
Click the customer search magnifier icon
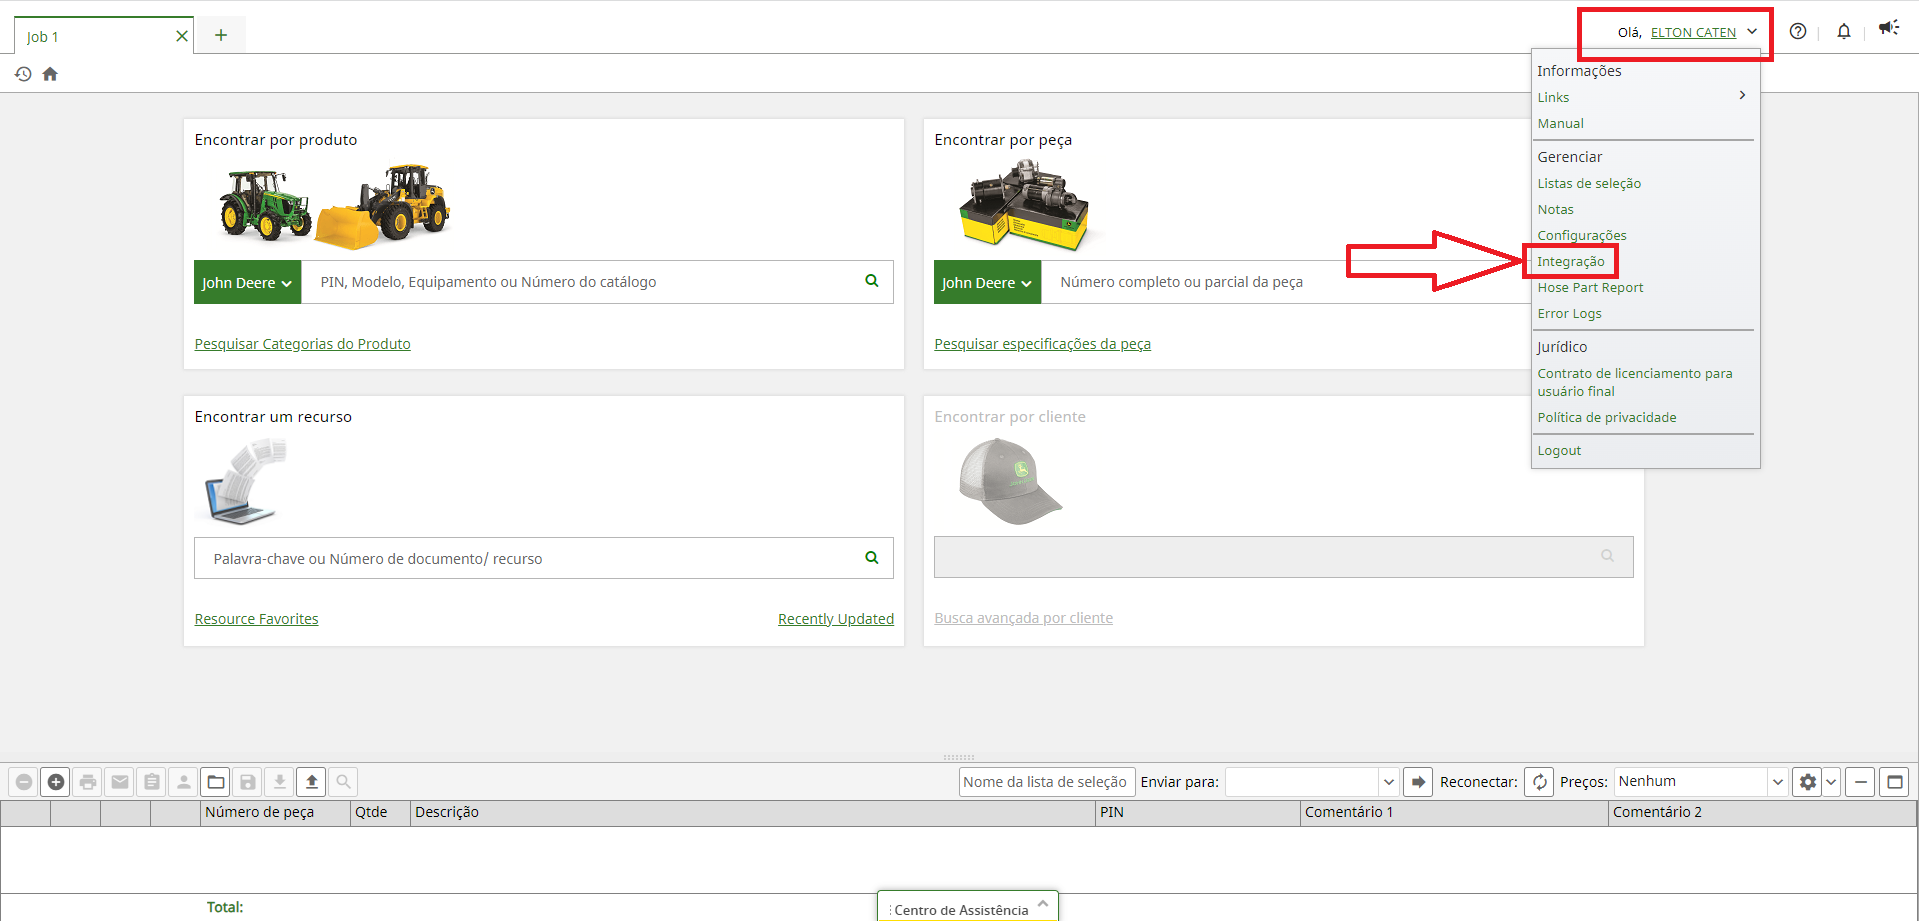1608,556
